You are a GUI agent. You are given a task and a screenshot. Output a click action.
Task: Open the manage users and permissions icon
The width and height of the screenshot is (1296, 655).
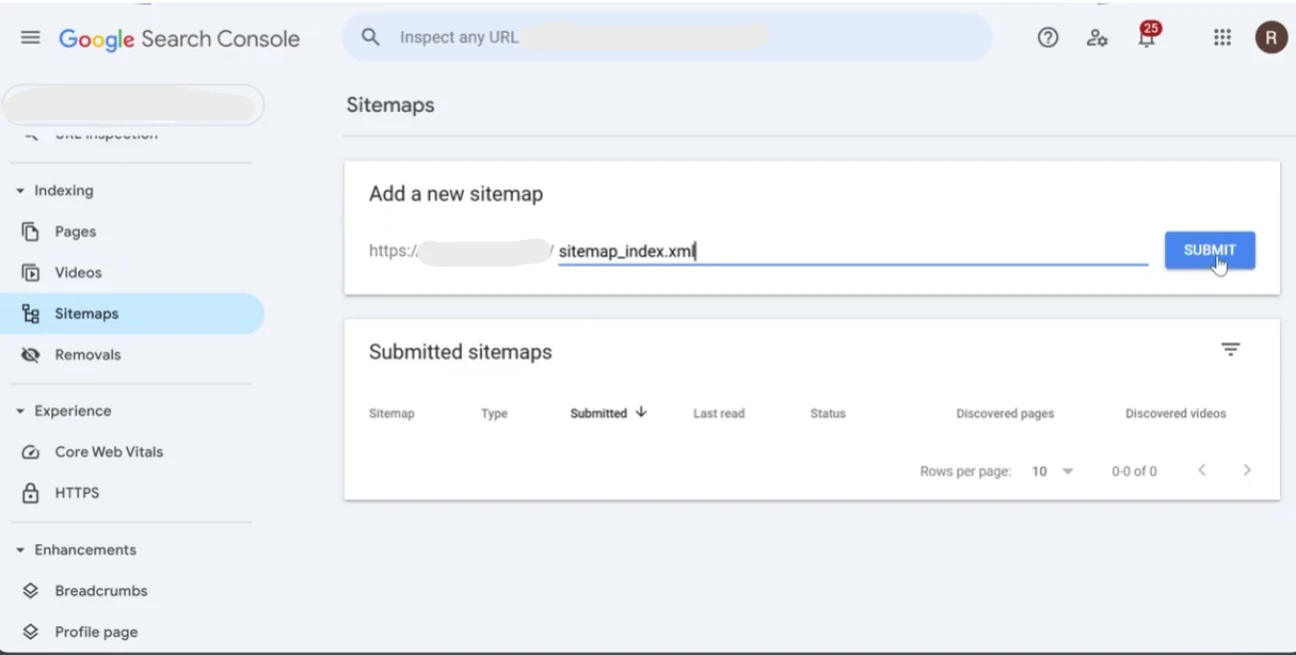coord(1097,38)
